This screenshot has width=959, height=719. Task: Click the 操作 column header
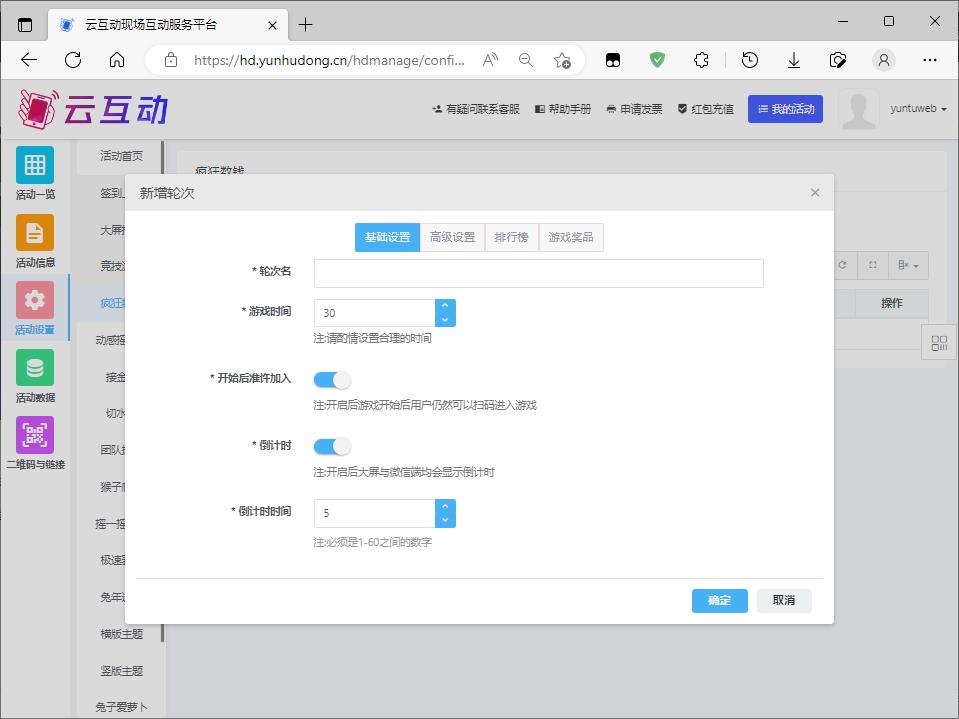891,303
